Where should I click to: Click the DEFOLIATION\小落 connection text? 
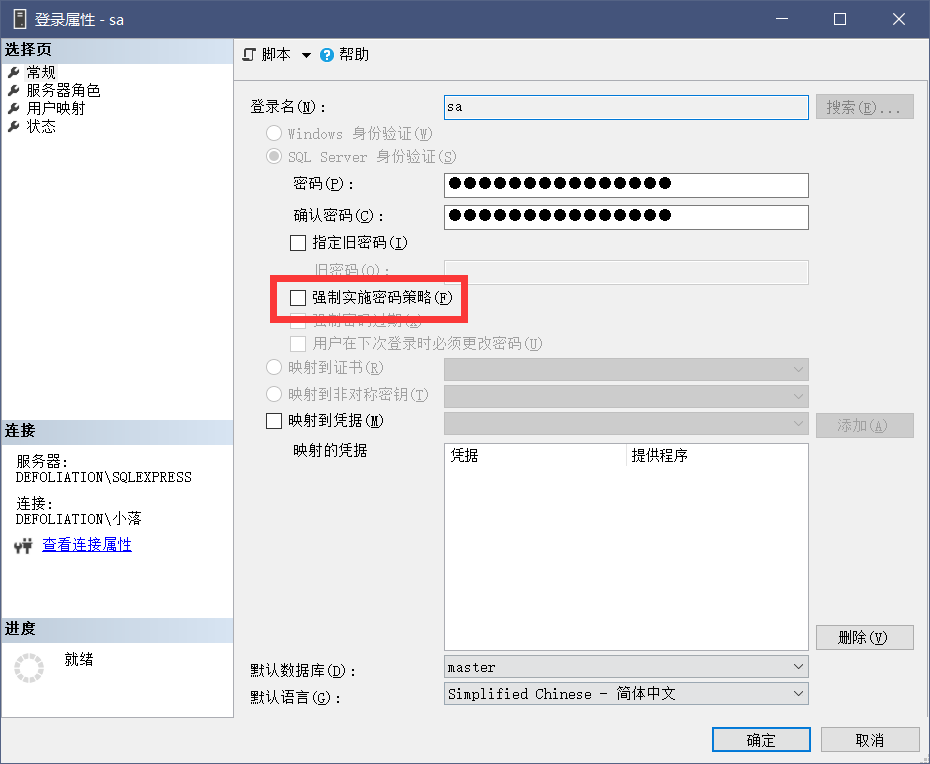(78, 519)
